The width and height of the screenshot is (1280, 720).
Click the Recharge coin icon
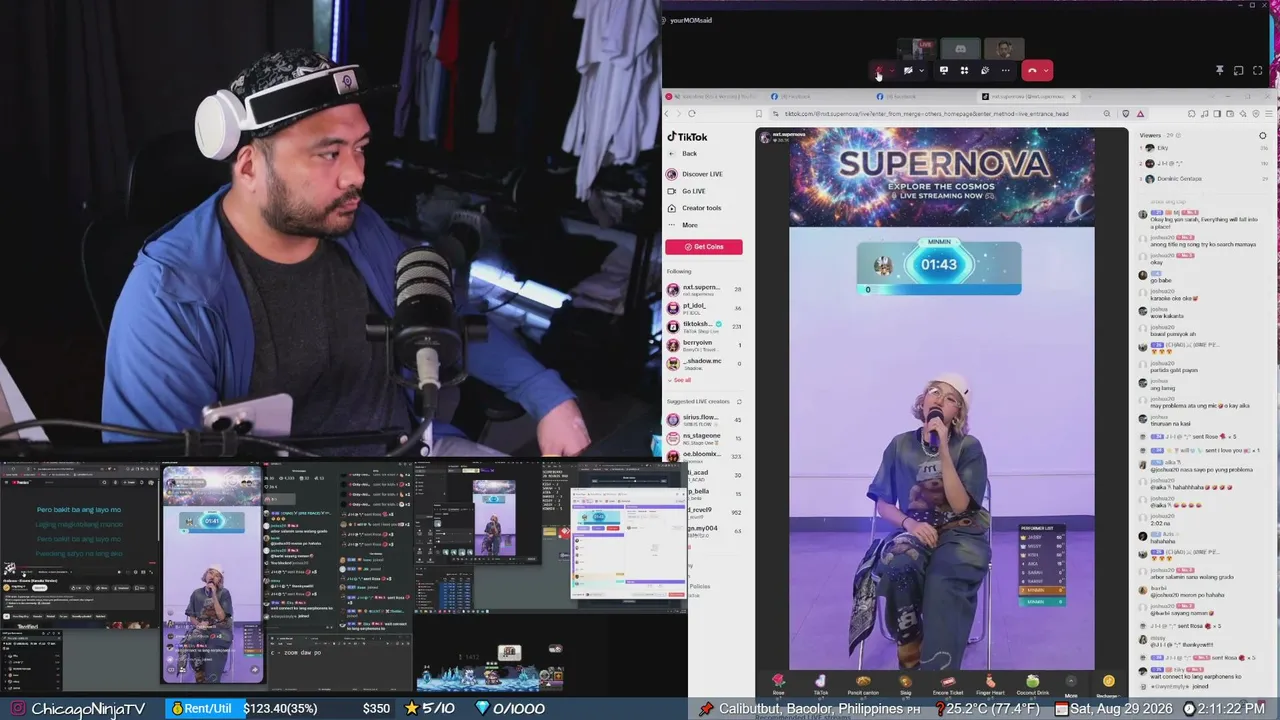[x=1108, y=684]
